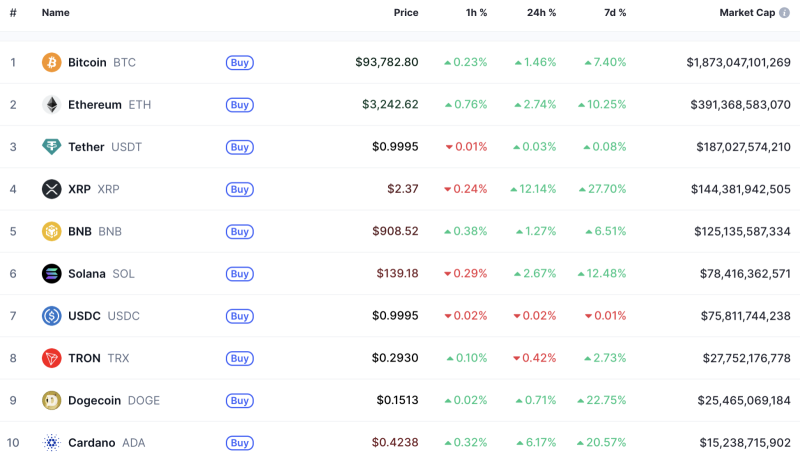This screenshot has height=457, width=800.
Task: Click Buy button in XRP row
Action: click(x=240, y=189)
